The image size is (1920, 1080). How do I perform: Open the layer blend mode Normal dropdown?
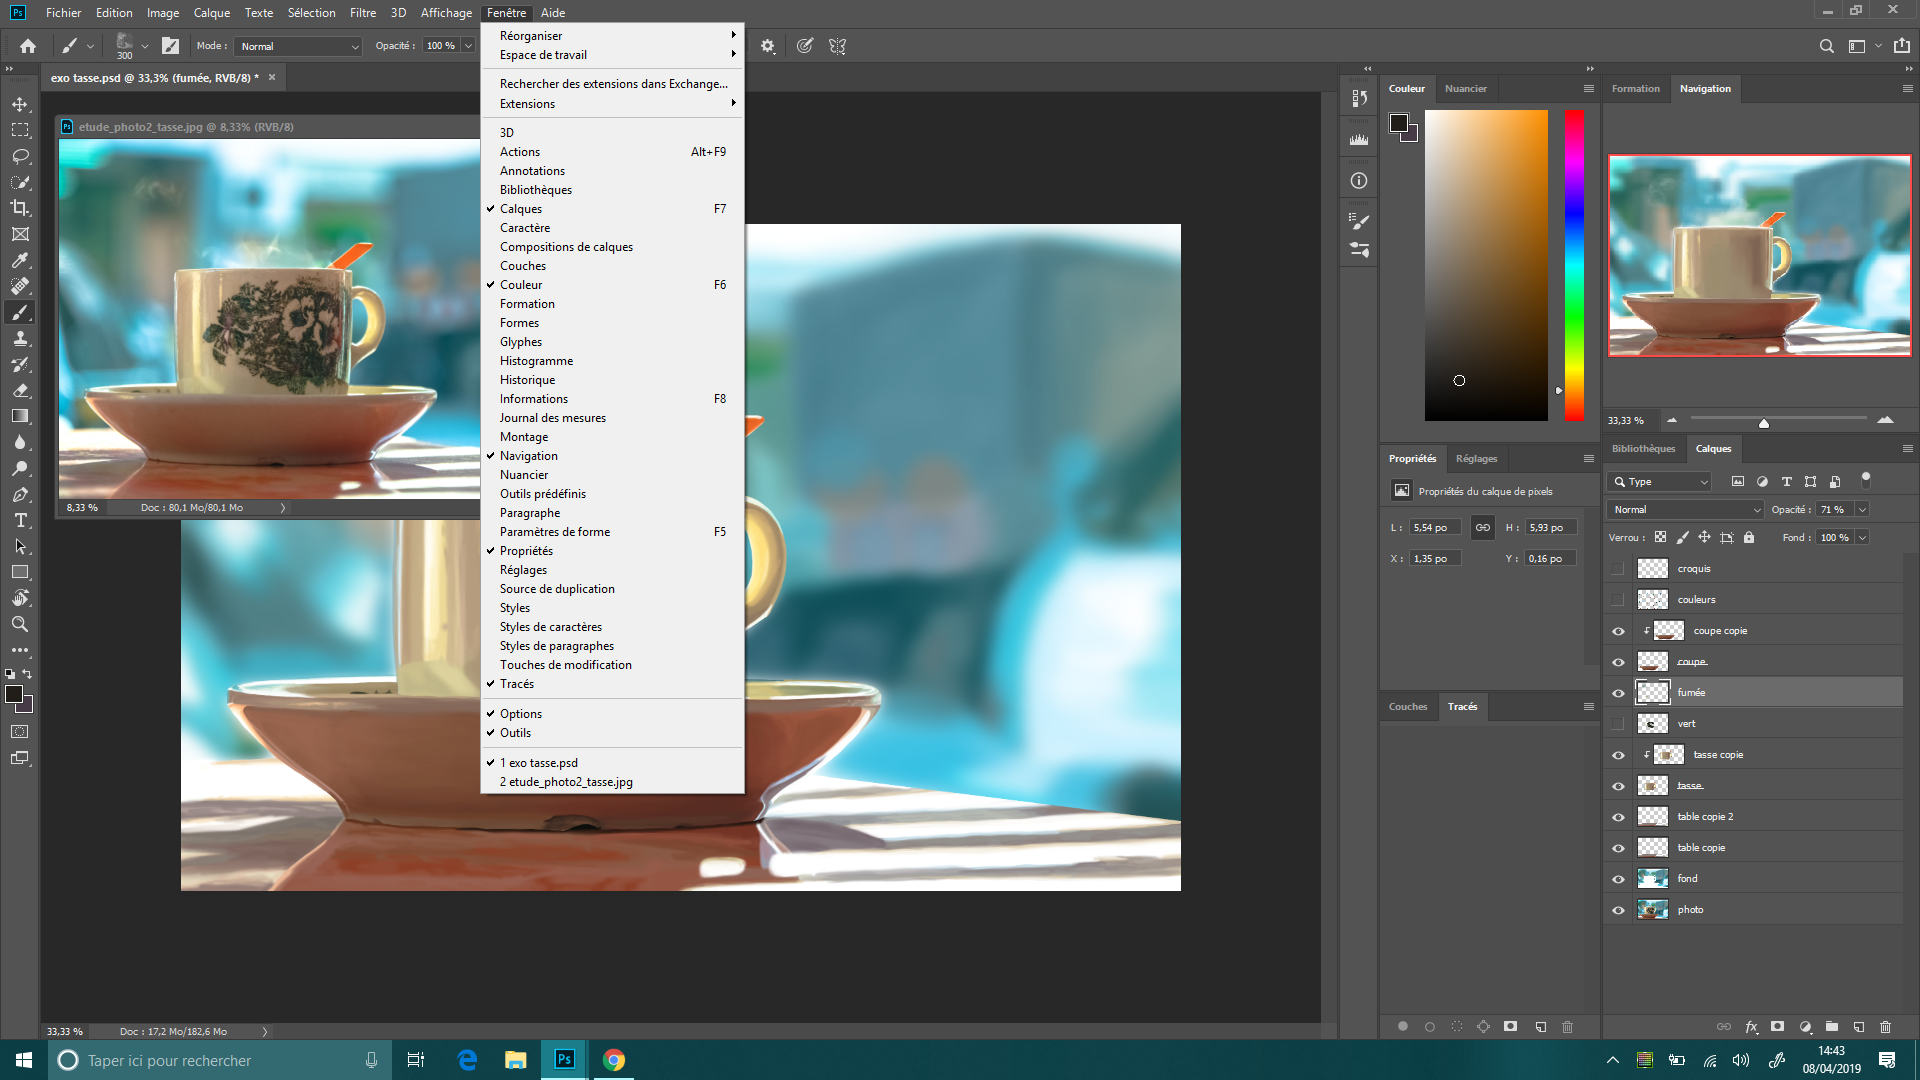[x=1686, y=510]
